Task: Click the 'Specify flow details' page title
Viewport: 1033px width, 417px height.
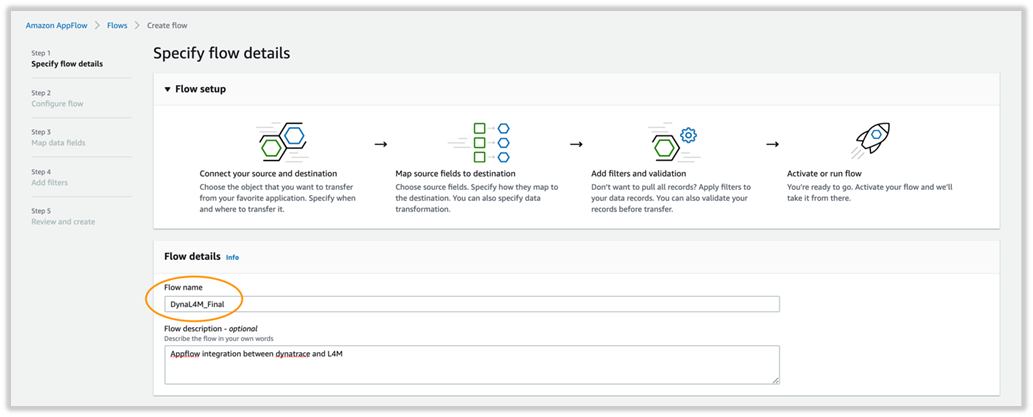Action: (221, 54)
